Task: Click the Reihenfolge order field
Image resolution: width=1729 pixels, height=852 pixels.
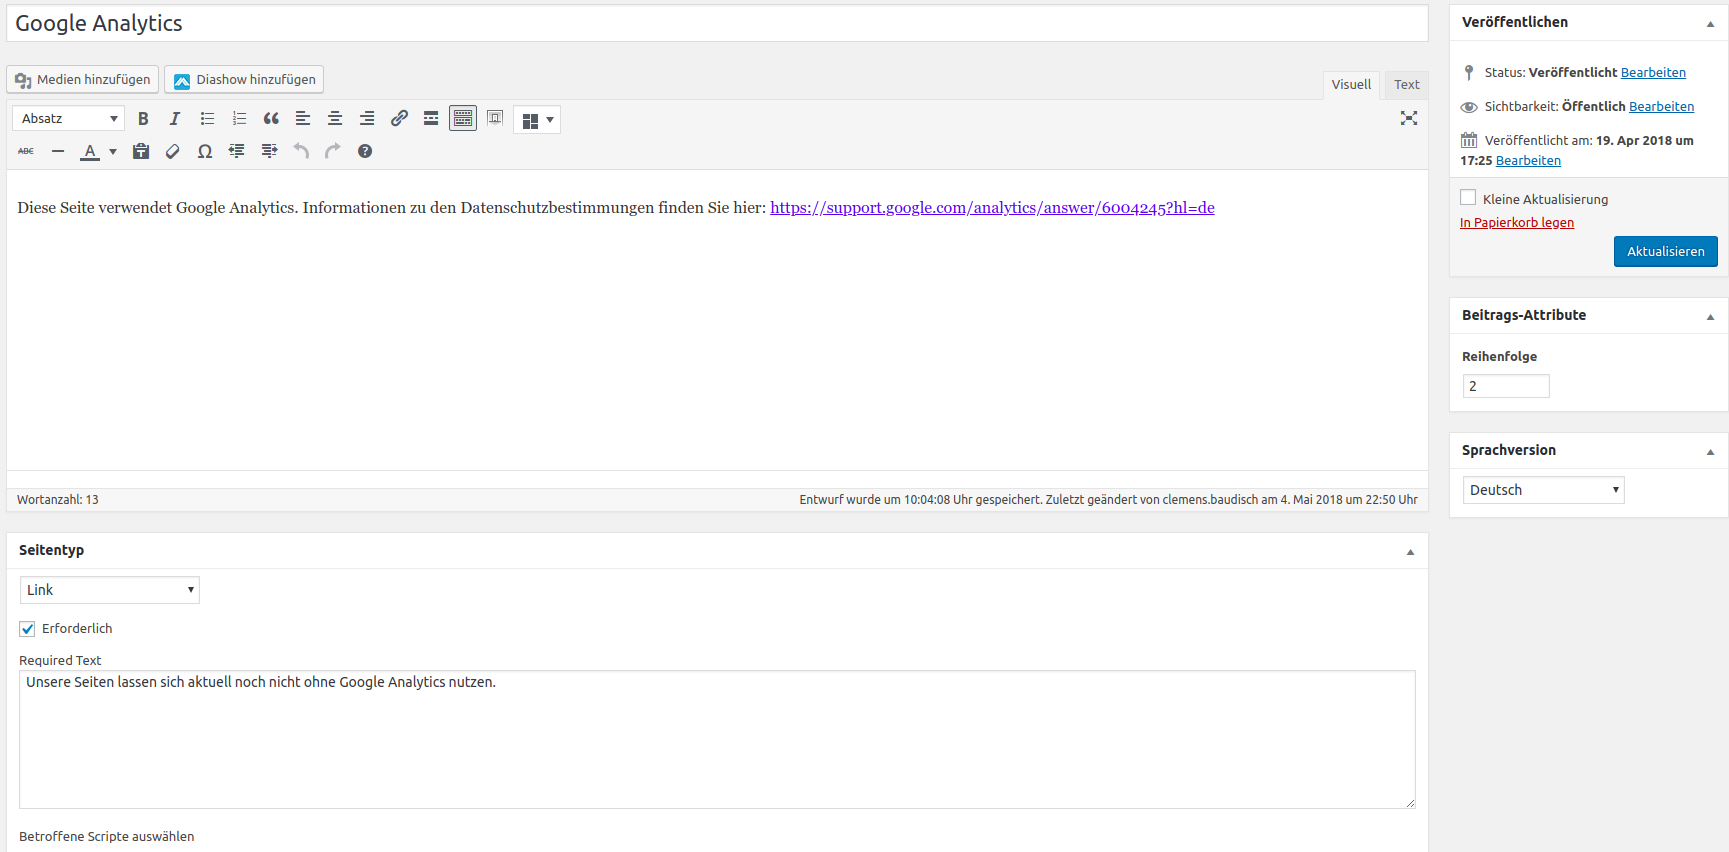Action: pyautogui.click(x=1506, y=386)
